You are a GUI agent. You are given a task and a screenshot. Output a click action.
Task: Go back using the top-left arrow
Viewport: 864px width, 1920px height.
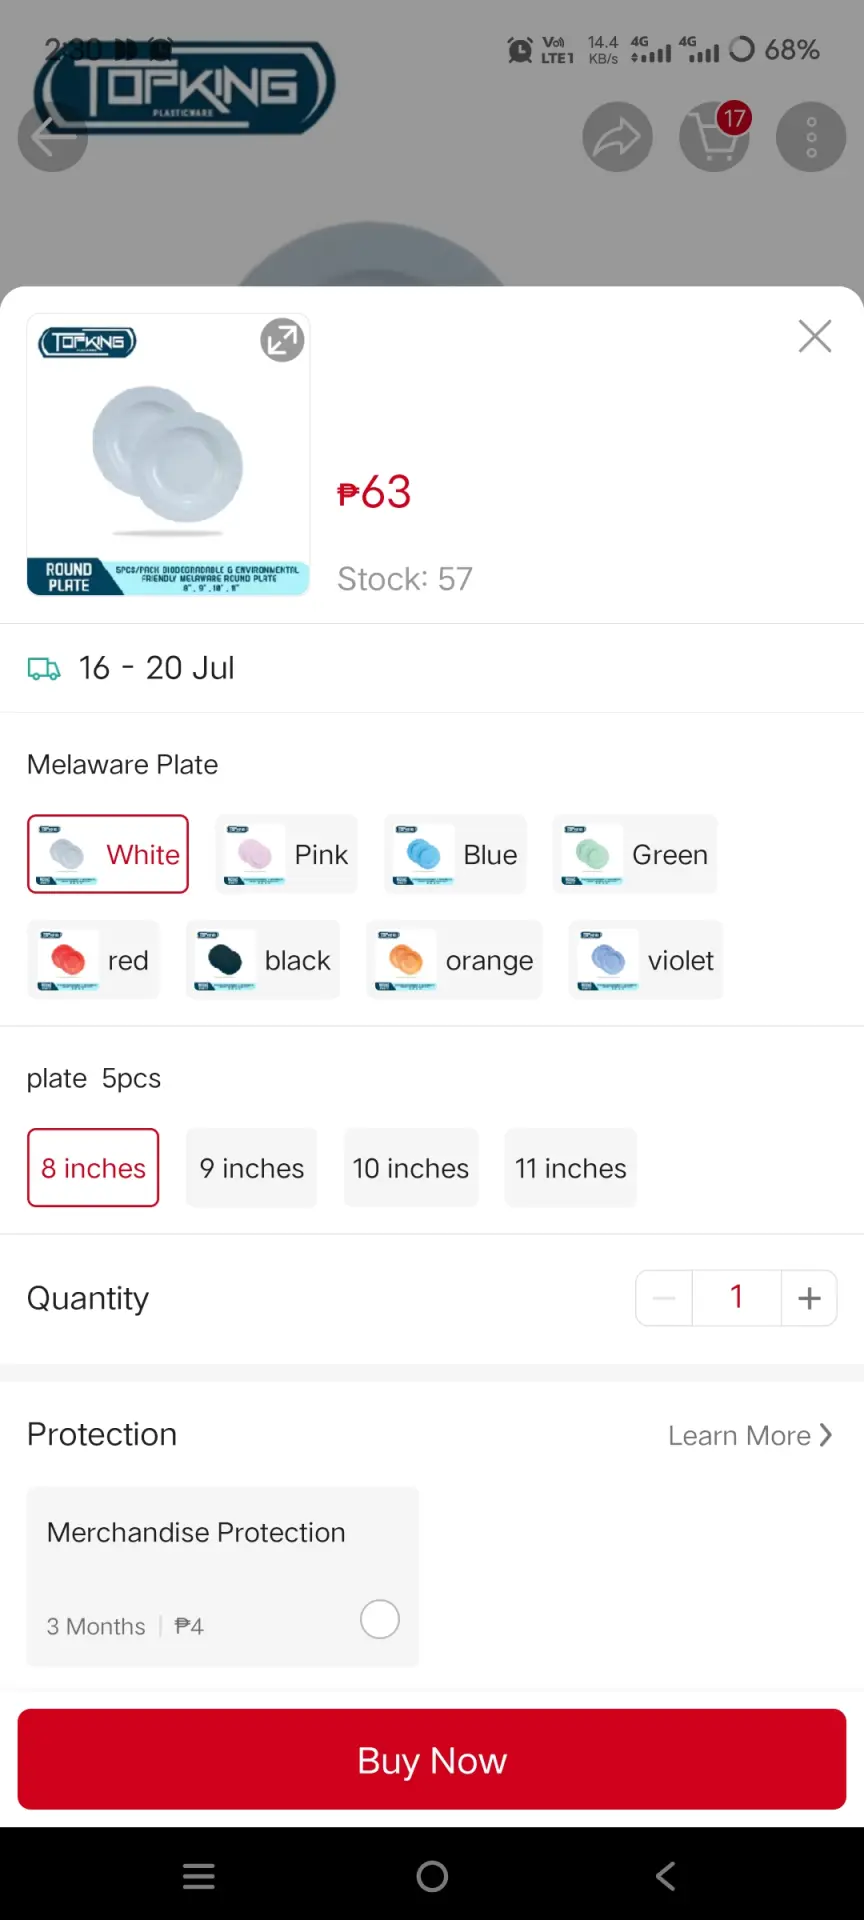point(53,137)
